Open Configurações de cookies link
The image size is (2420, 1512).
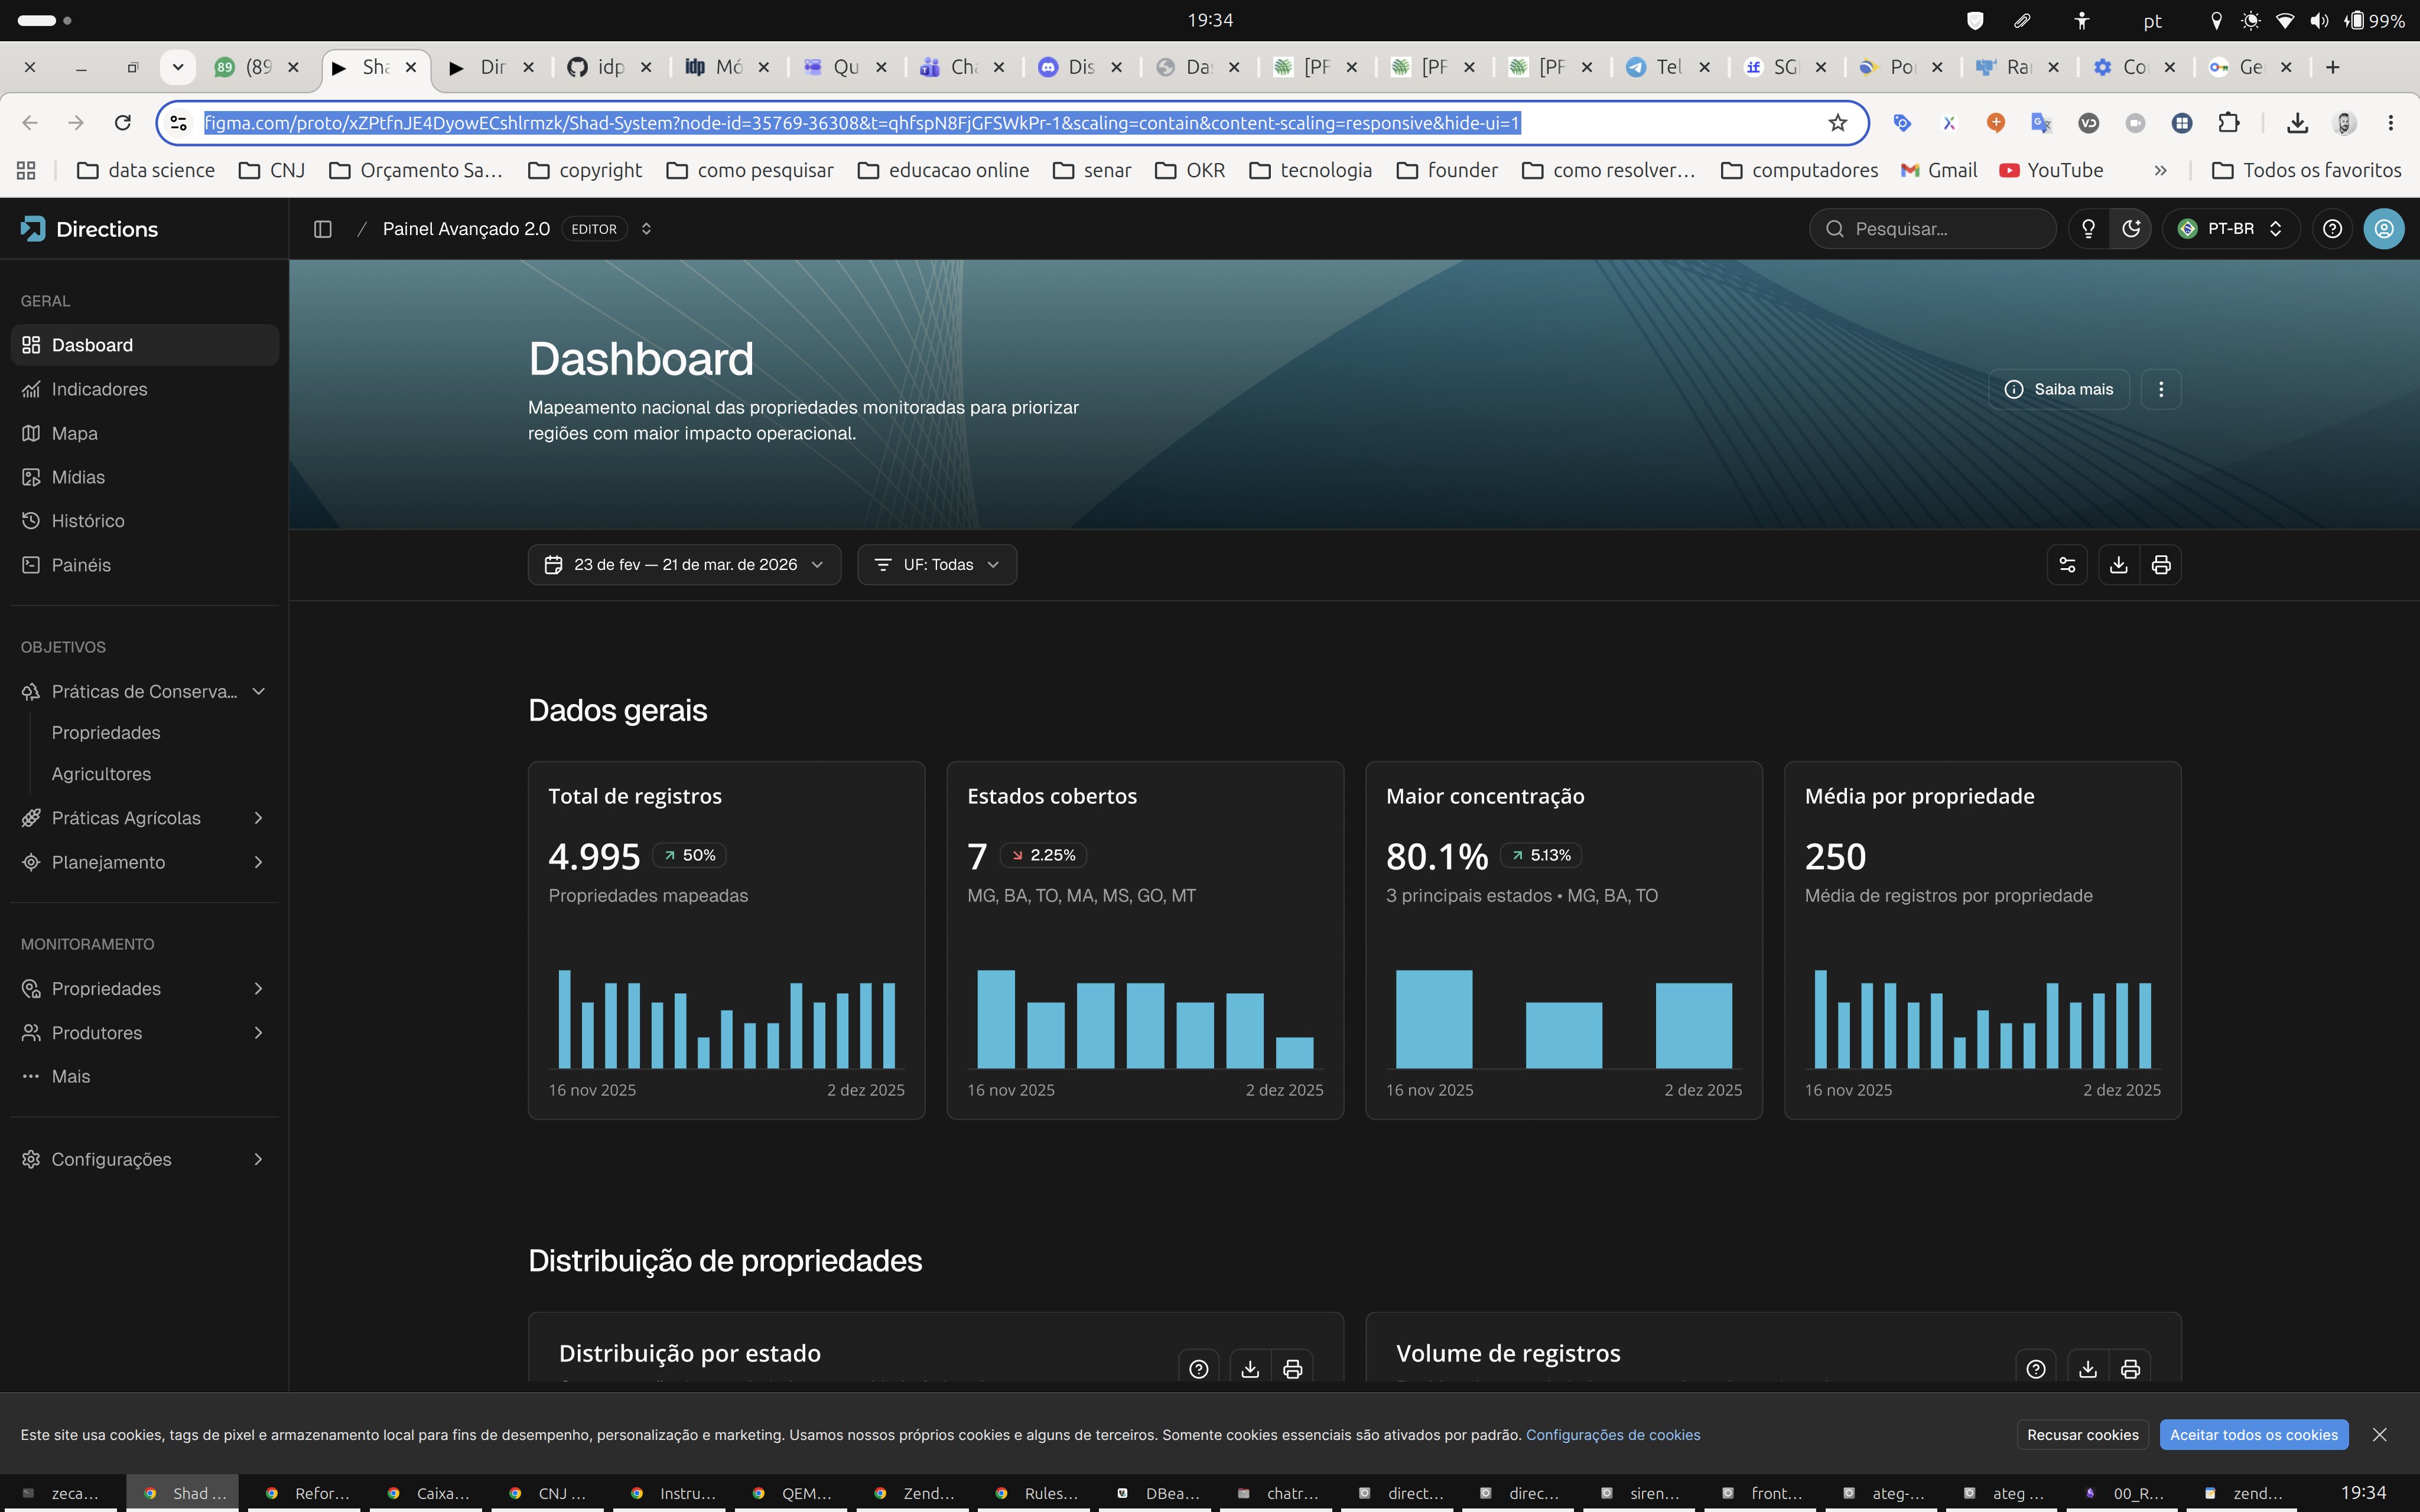point(1613,1435)
